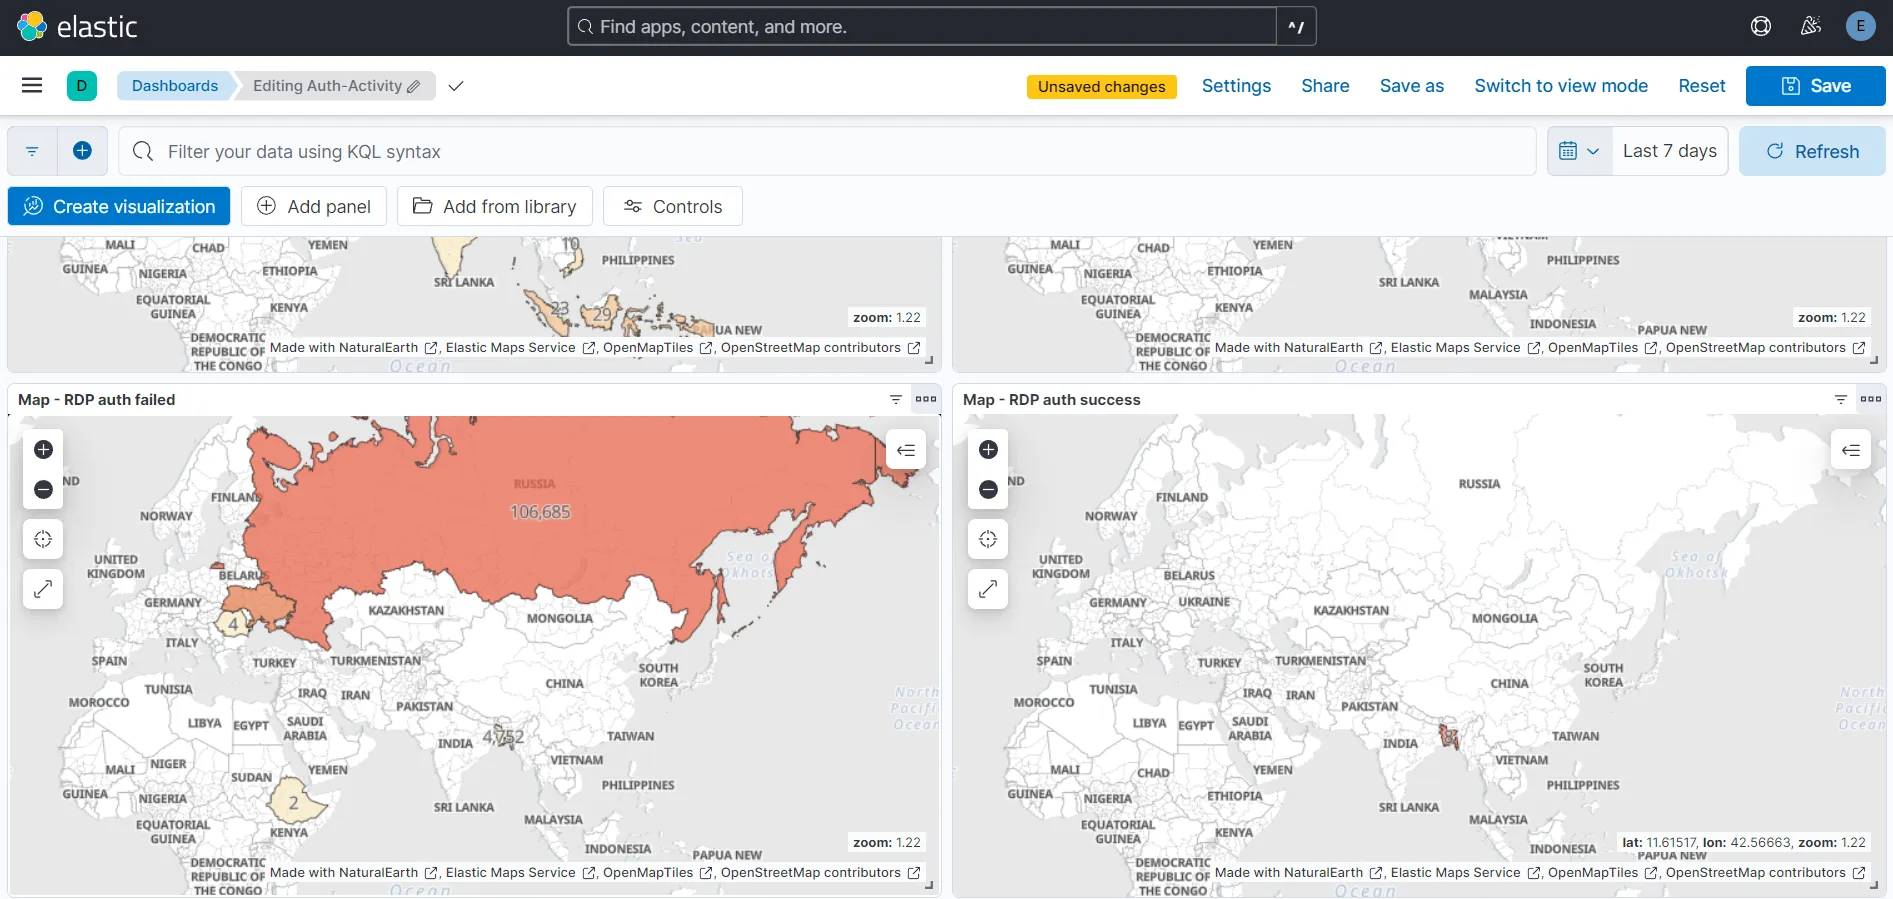1893x899 pixels.
Task: Click the Last 7 days time range
Action: pyautogui.click(x=1670, y=151)
